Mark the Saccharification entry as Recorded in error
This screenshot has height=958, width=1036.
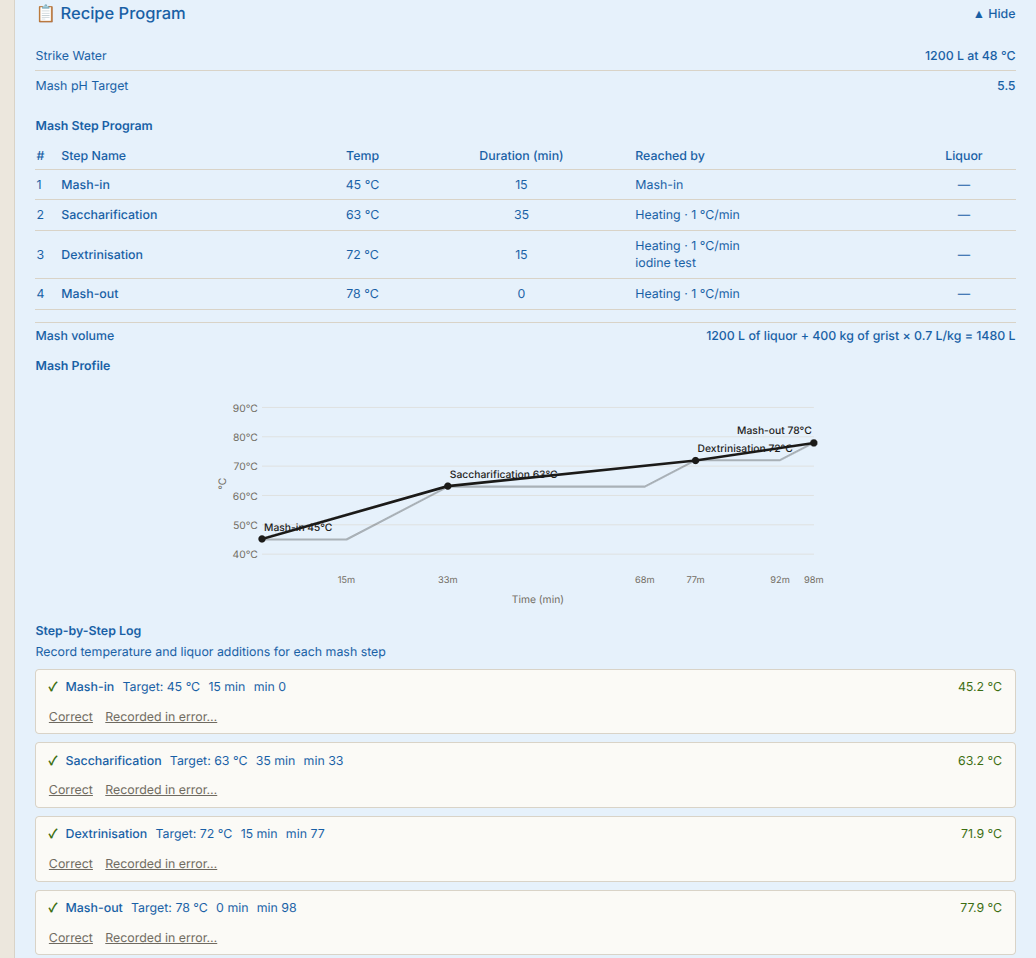click(161, 790)
